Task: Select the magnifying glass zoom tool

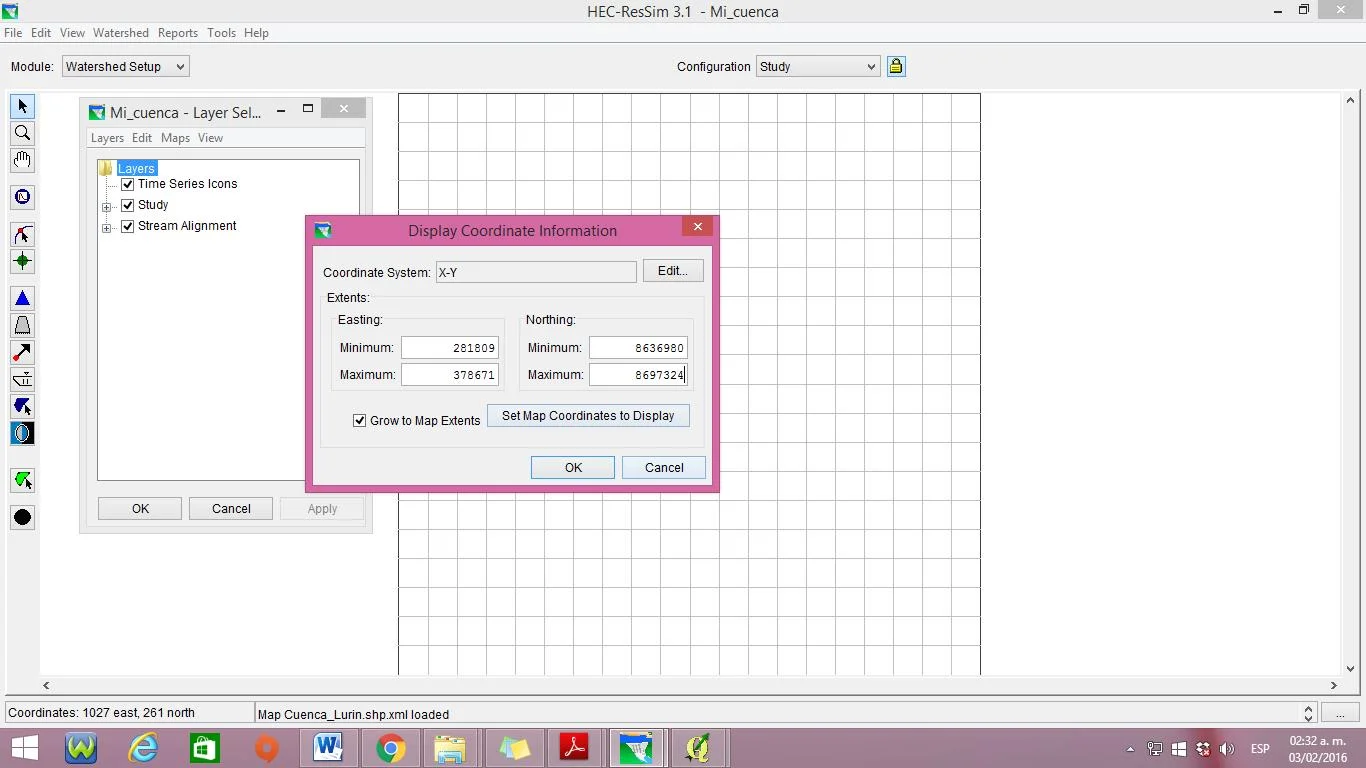Action: point(22,133)
